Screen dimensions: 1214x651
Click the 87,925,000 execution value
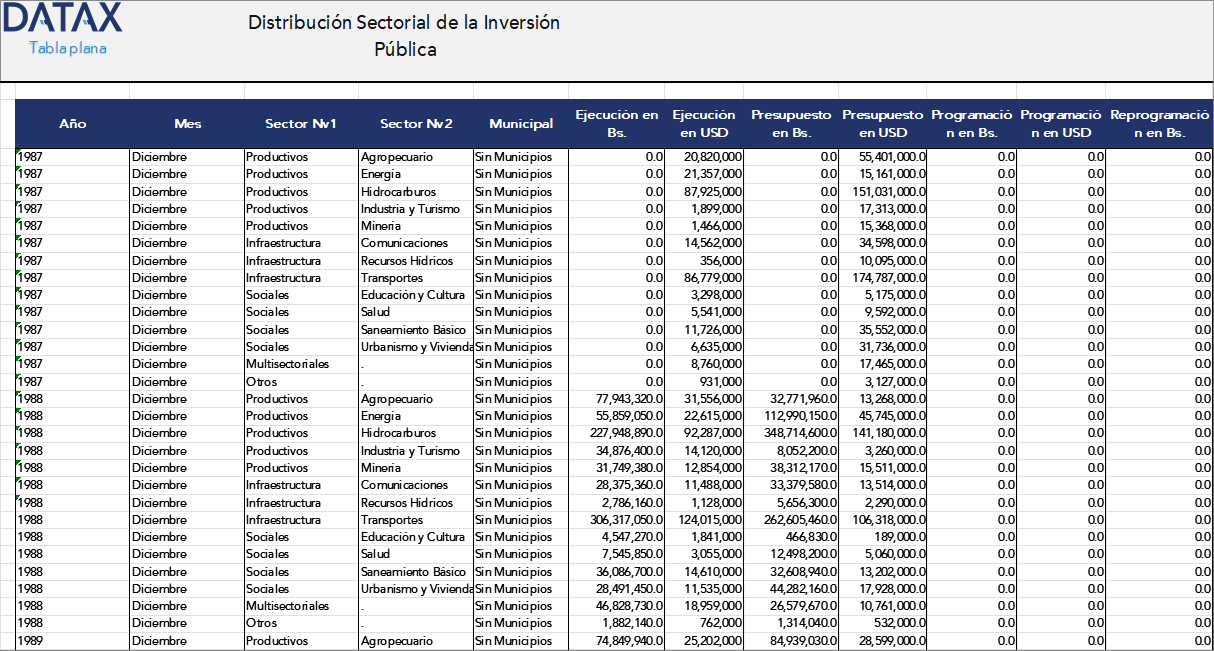click(705, 192)
